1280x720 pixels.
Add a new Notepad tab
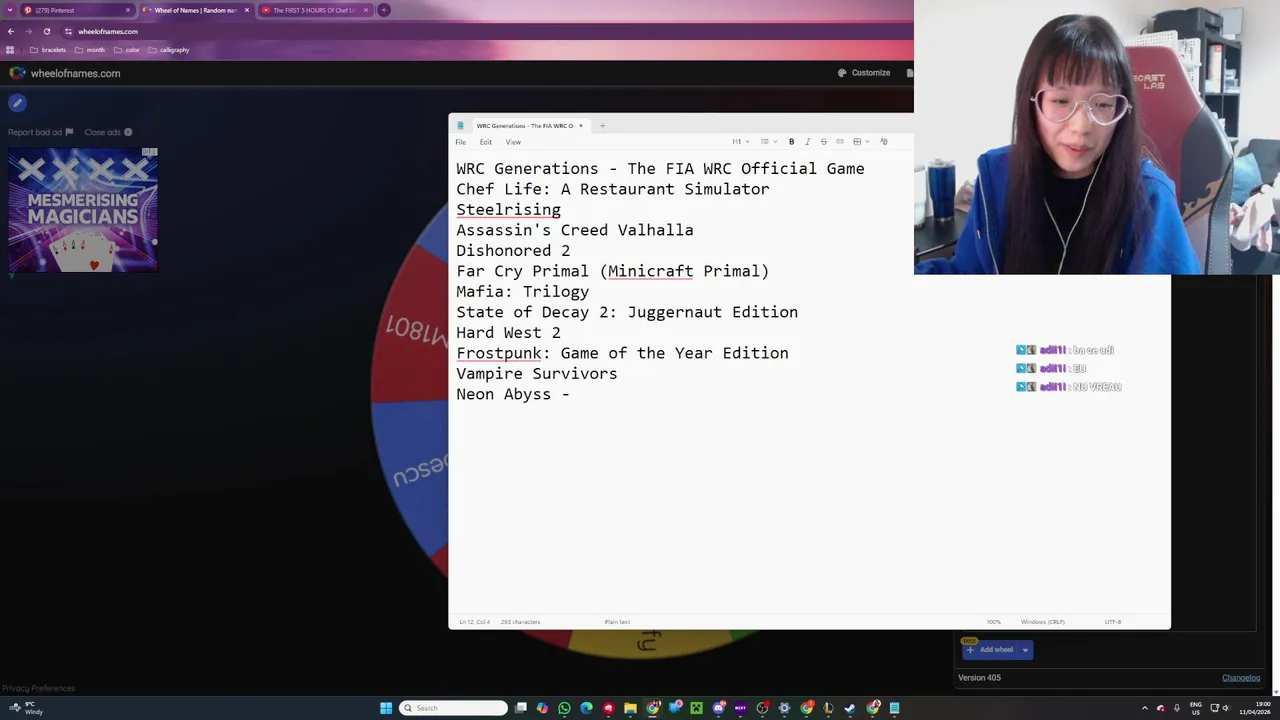602,126
